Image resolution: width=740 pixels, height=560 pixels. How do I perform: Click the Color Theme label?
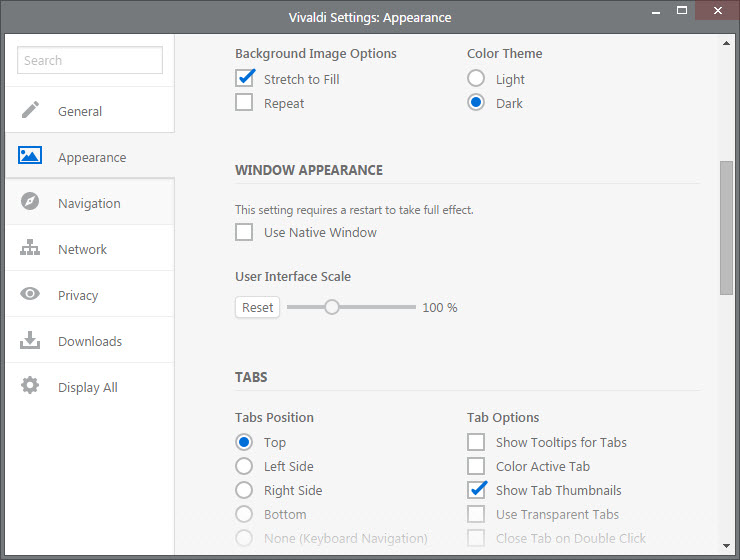(x=505, y=54)
